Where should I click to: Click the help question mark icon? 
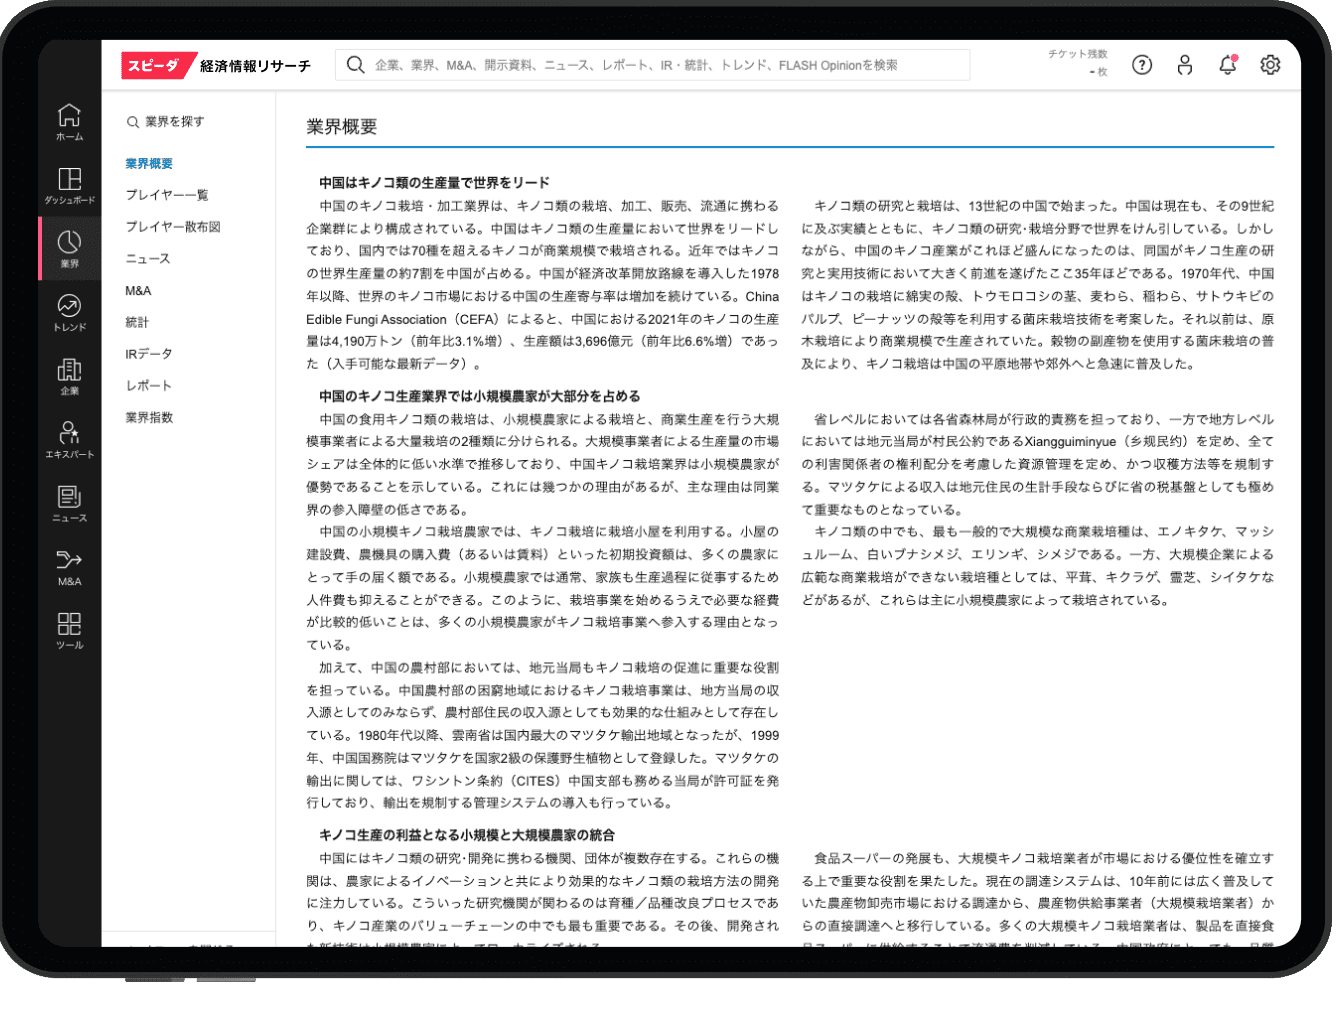(1142, 65)
